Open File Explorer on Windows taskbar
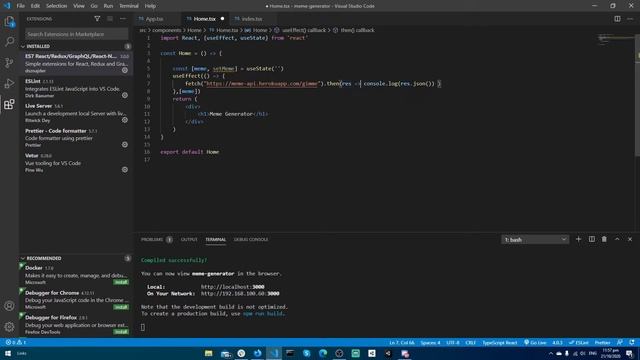This screenshot has width=640, height=360. [x=209, y=353]
